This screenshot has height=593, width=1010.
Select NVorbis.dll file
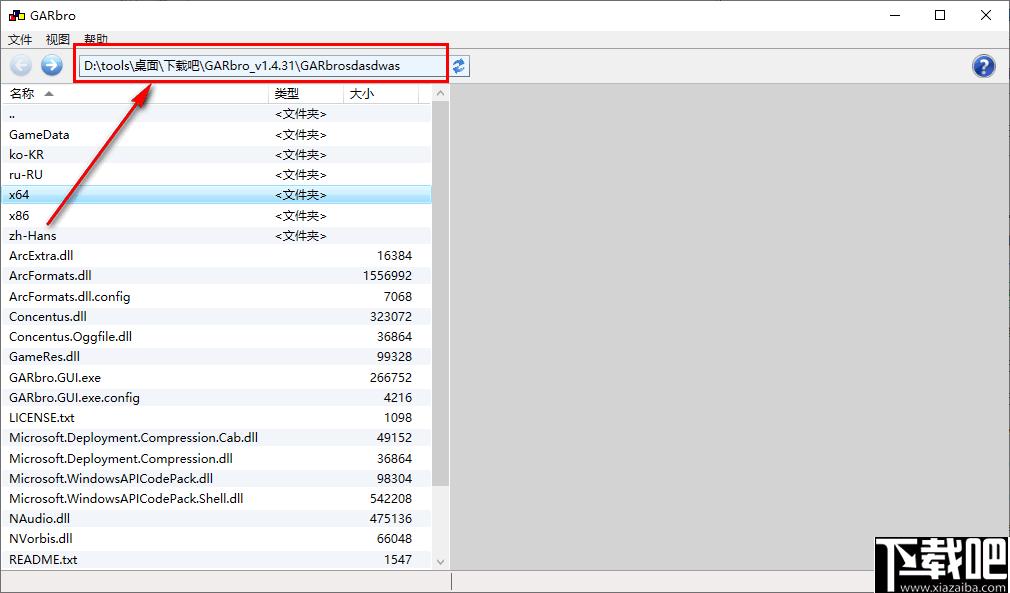click(215, 538)
